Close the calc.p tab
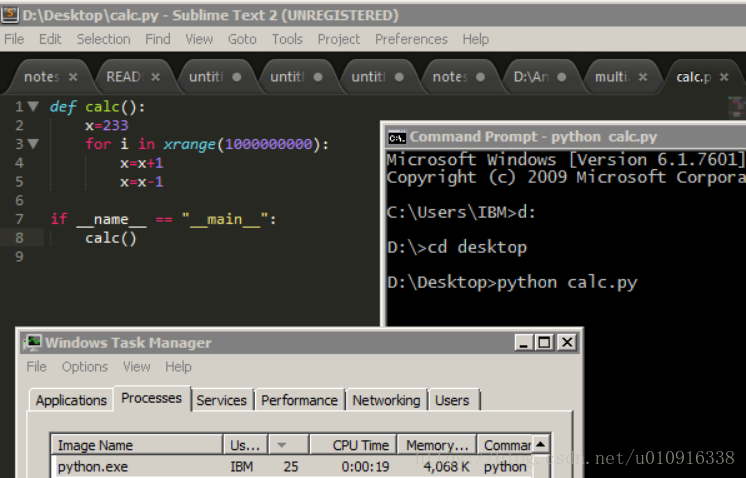The height and width of the screenshot is (478, 746). tap(724, 77)
